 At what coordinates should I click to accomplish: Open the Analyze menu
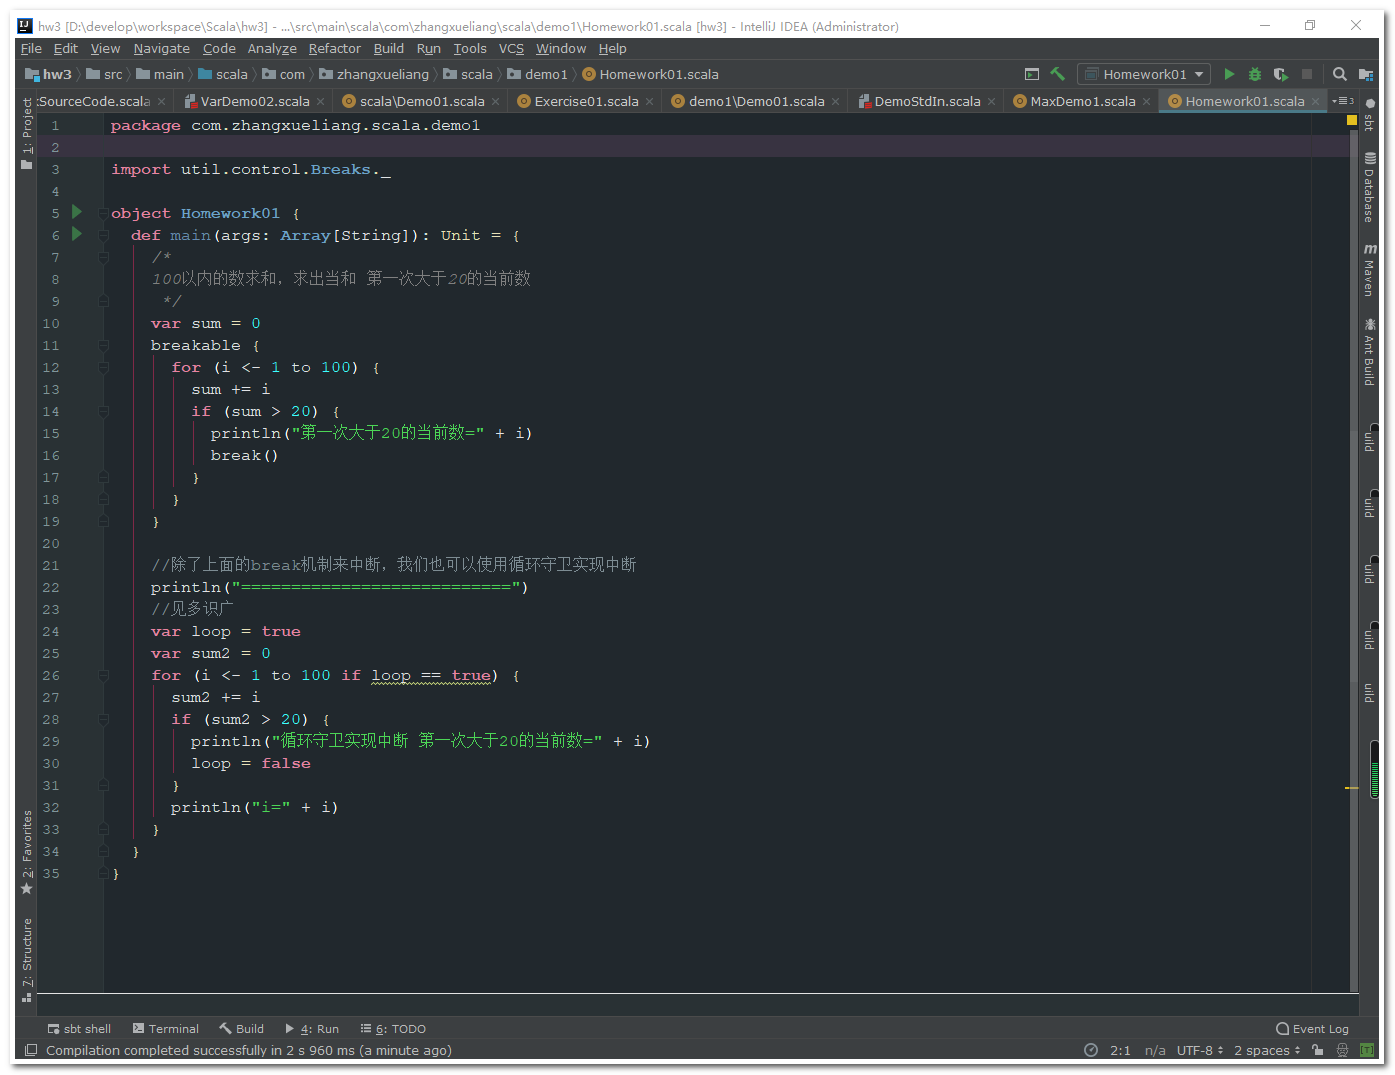coord(272,48)
